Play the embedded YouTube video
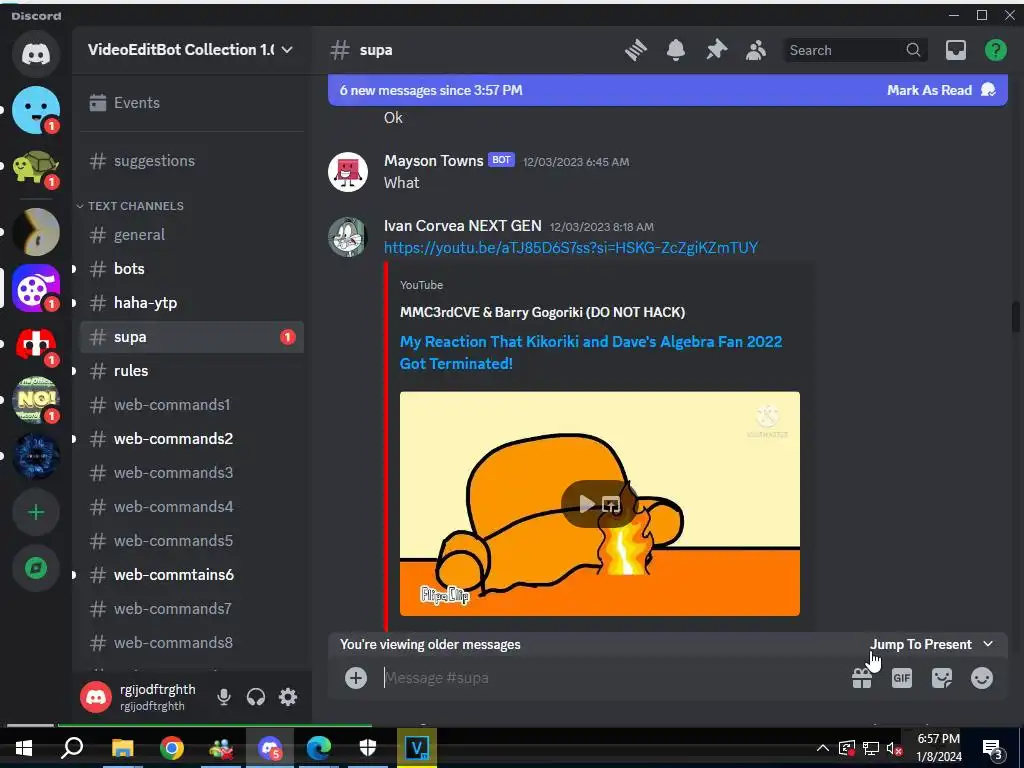The width and height of the screenshot is (1024, 768). pos(586,504)
